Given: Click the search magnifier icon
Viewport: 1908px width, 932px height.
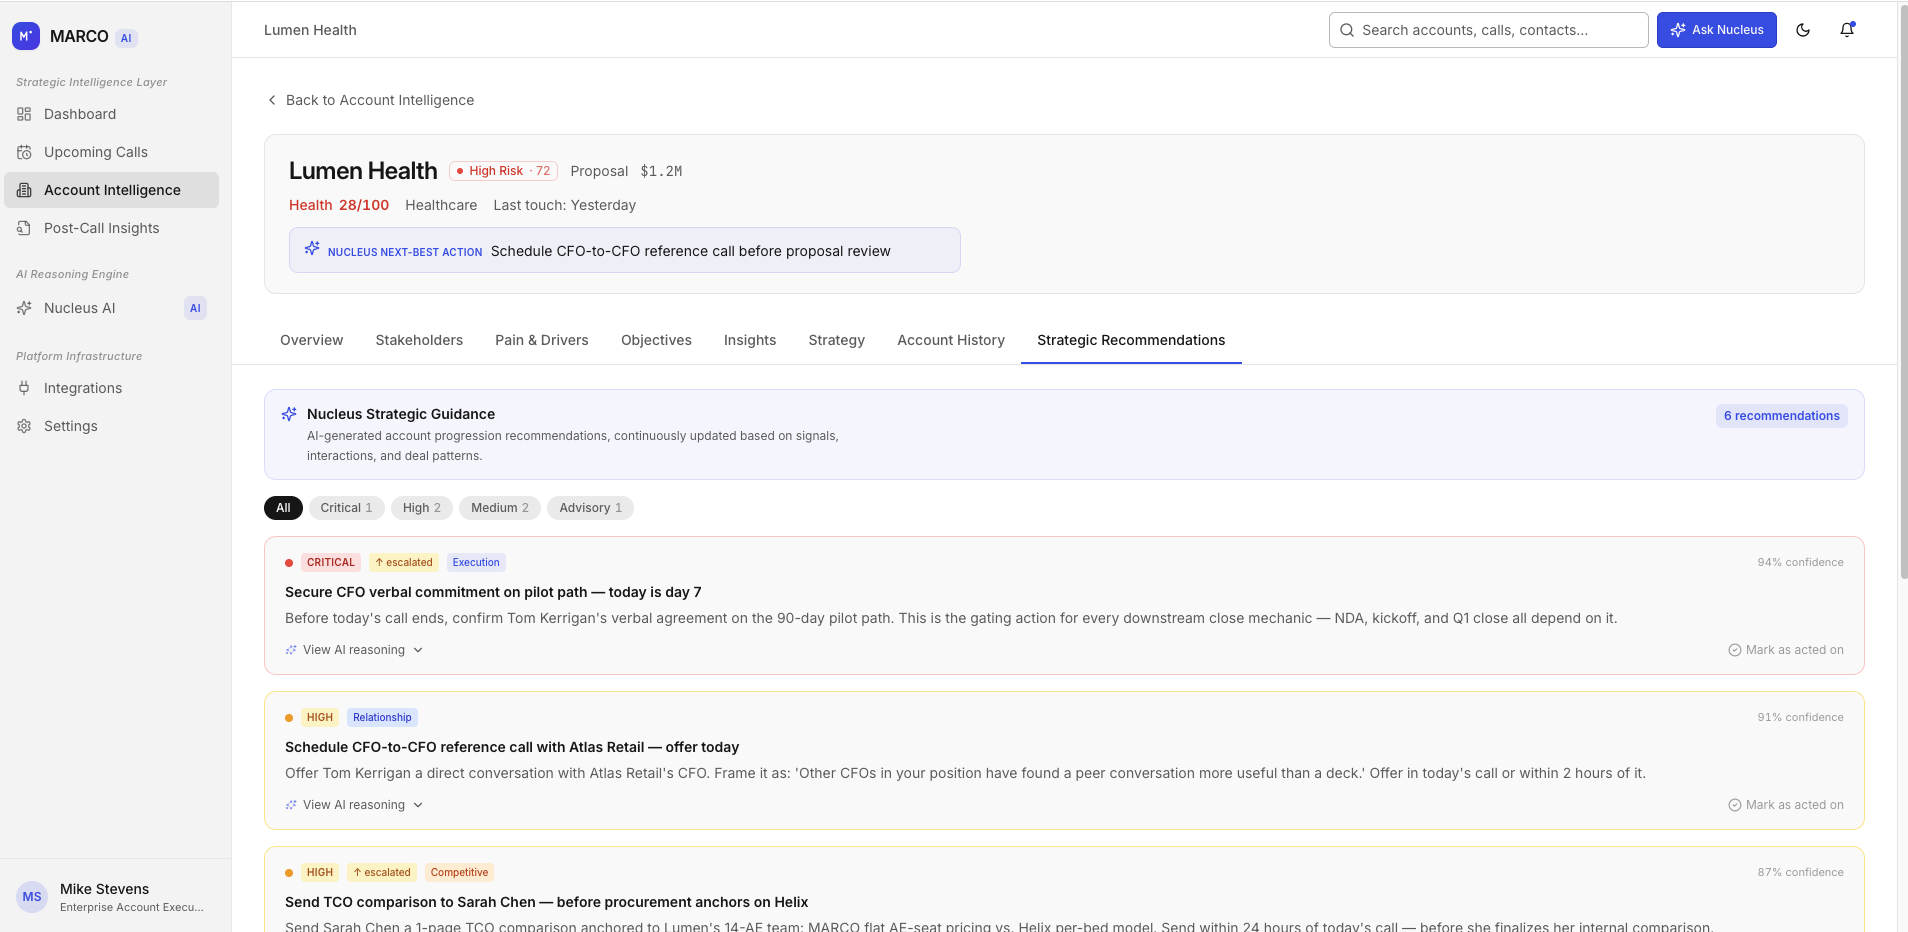Looking at the screenshot, I should 1347,30.
